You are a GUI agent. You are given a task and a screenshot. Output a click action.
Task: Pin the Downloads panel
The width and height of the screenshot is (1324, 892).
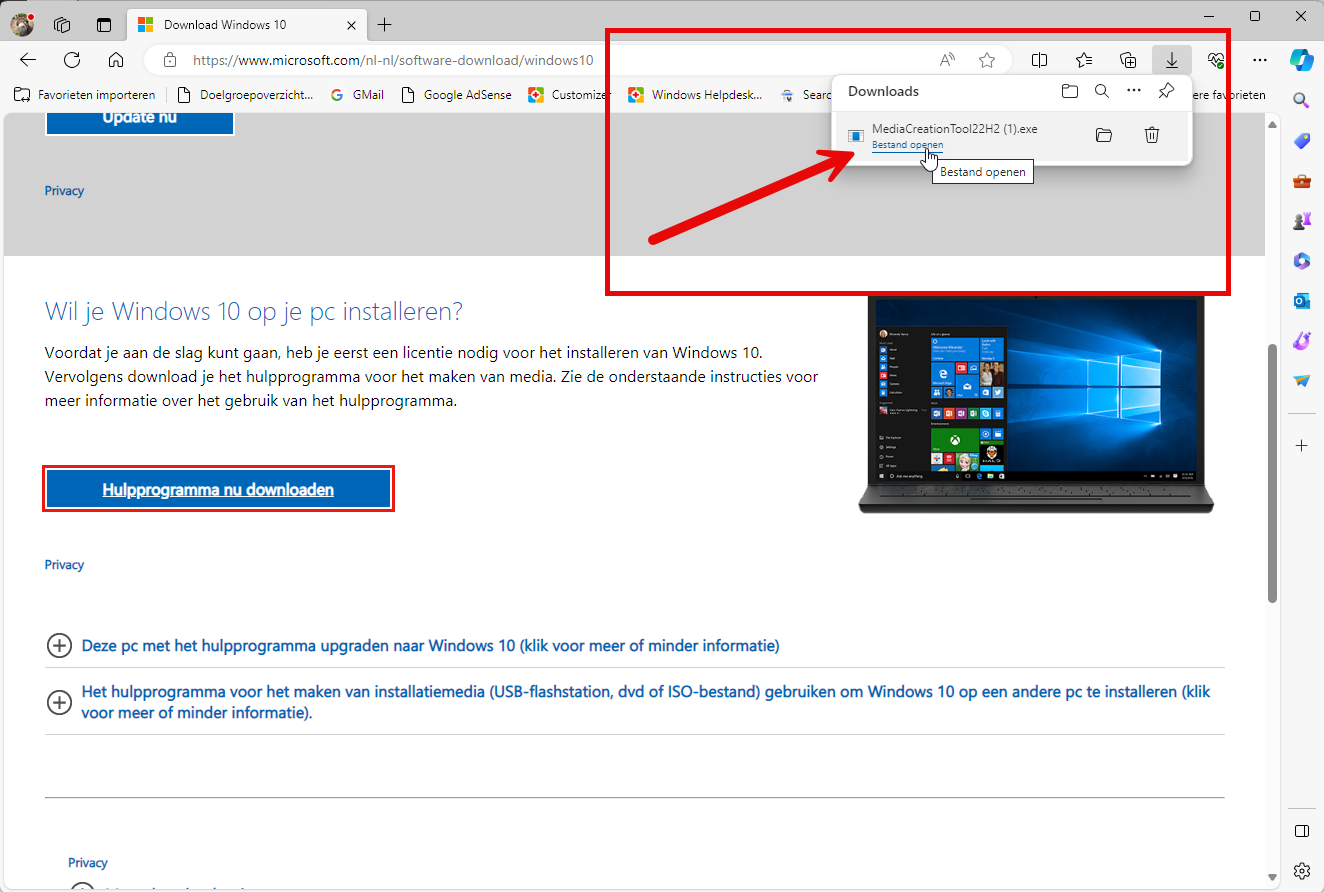point(1166,91)
